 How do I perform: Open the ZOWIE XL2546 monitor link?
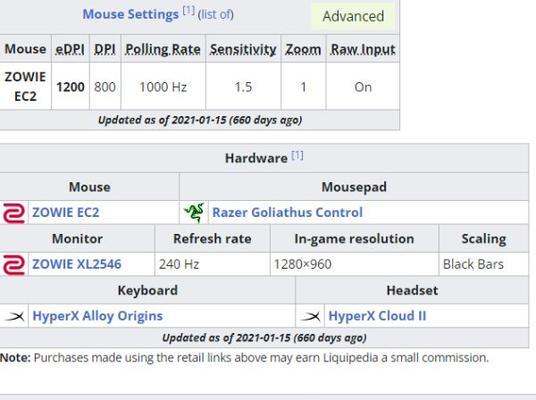pyautogui.click(x=77, y=264)
